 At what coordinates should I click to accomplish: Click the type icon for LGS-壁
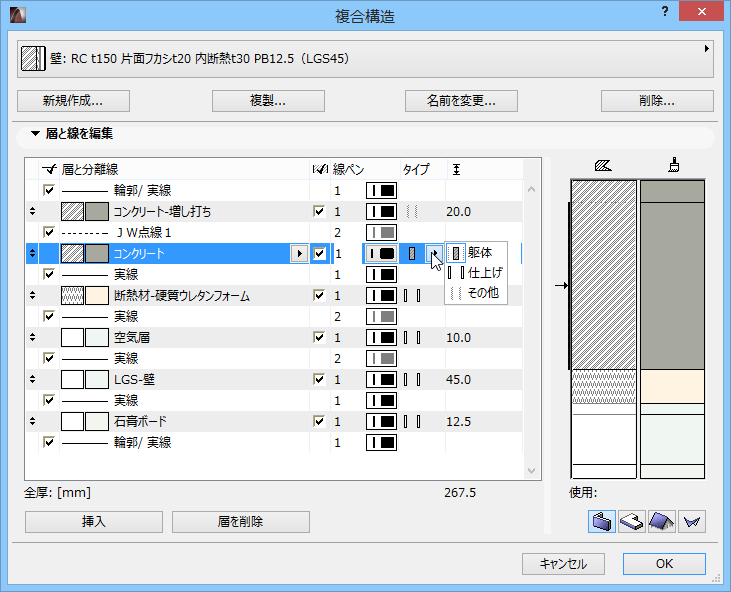coord(412,379)
